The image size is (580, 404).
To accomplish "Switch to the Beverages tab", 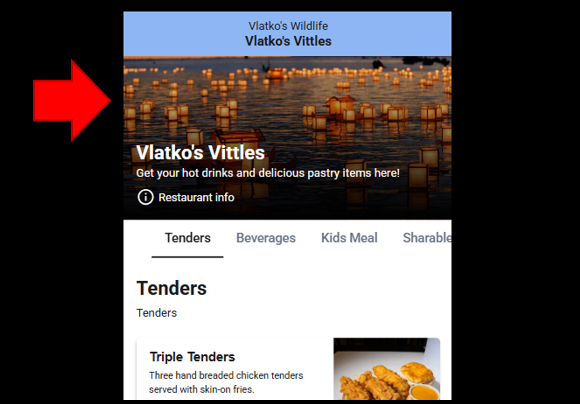I will [266, 238].
